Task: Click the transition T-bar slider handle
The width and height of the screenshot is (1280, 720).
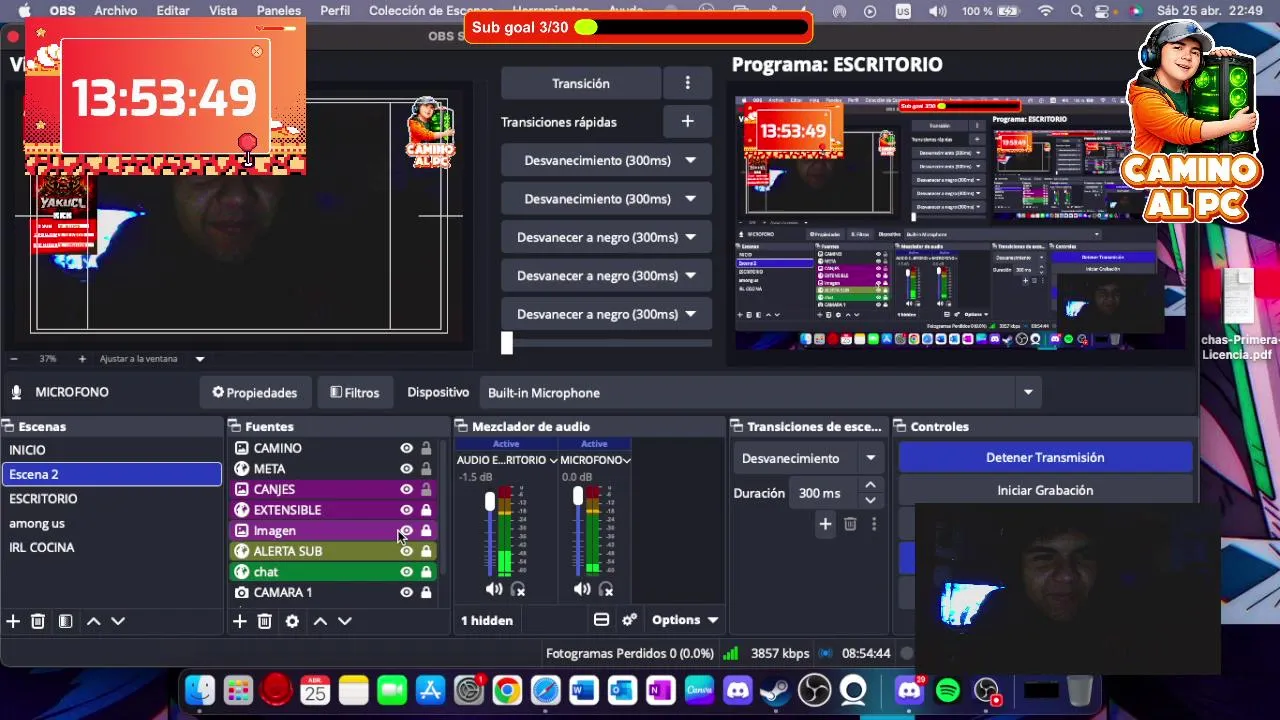Action: pyautogui.click(x=507, y=343)
